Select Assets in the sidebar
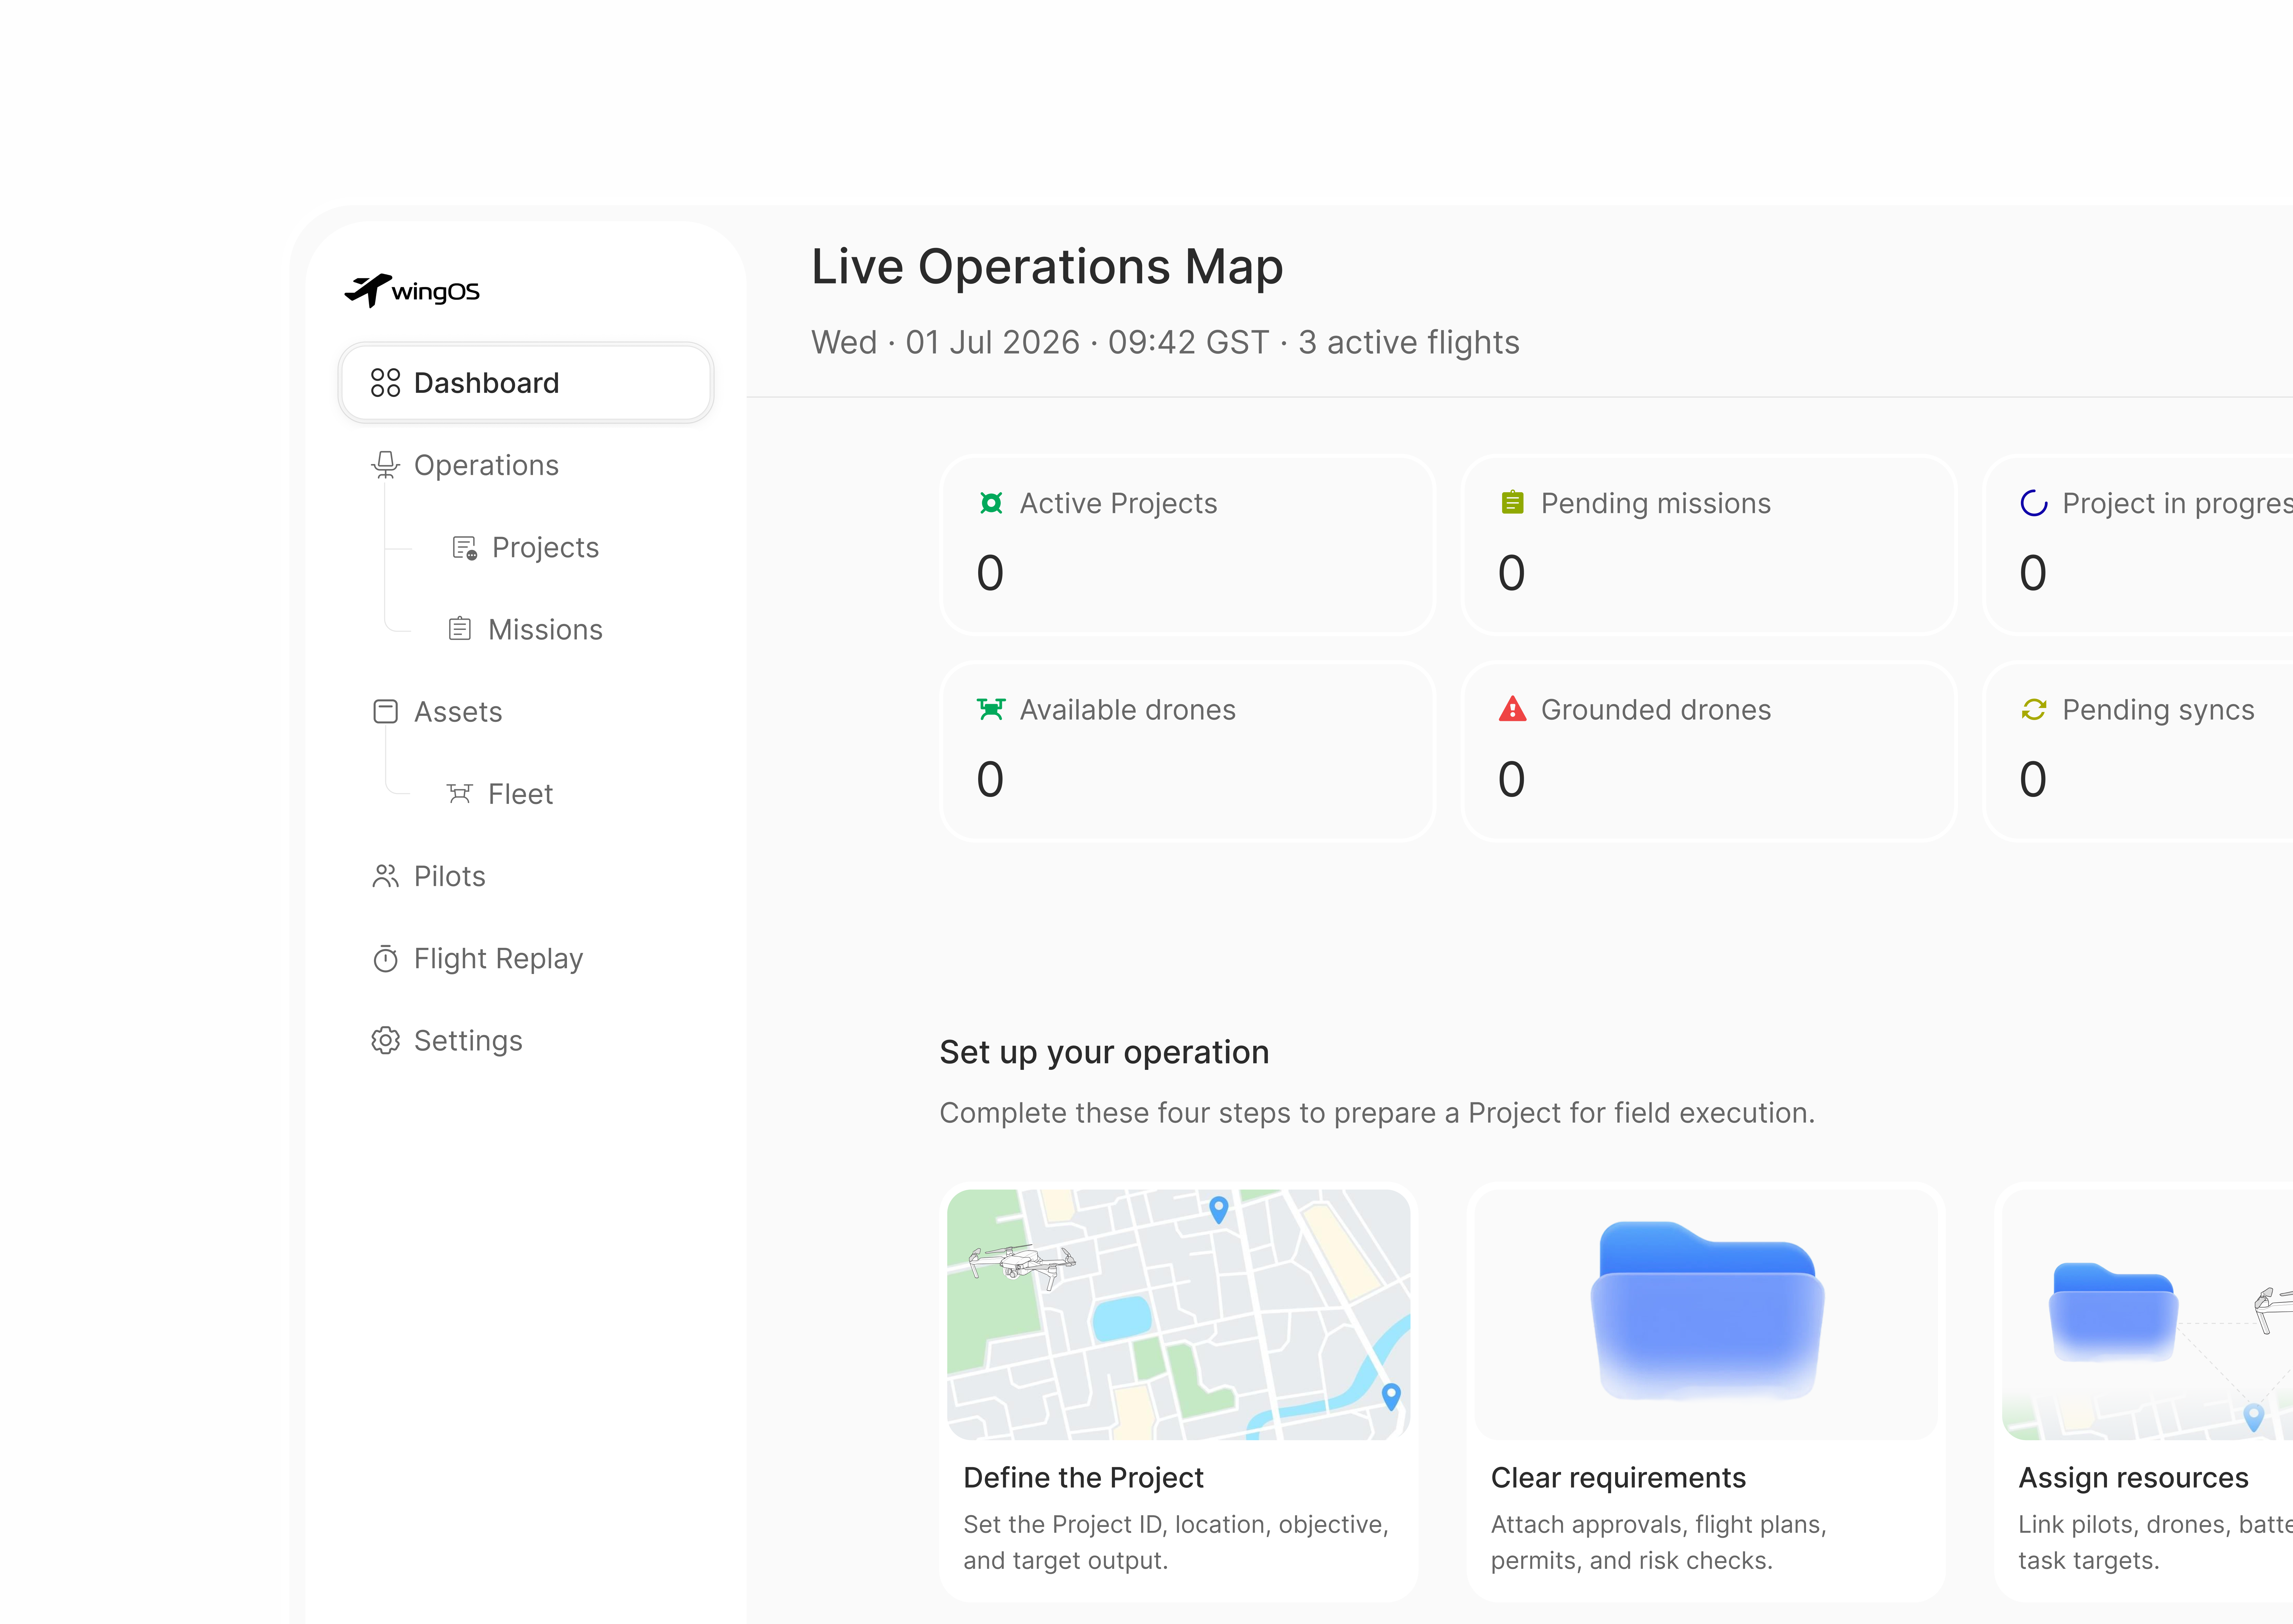This screenshot has width=2293, height=1624. (x=526, y=712)
